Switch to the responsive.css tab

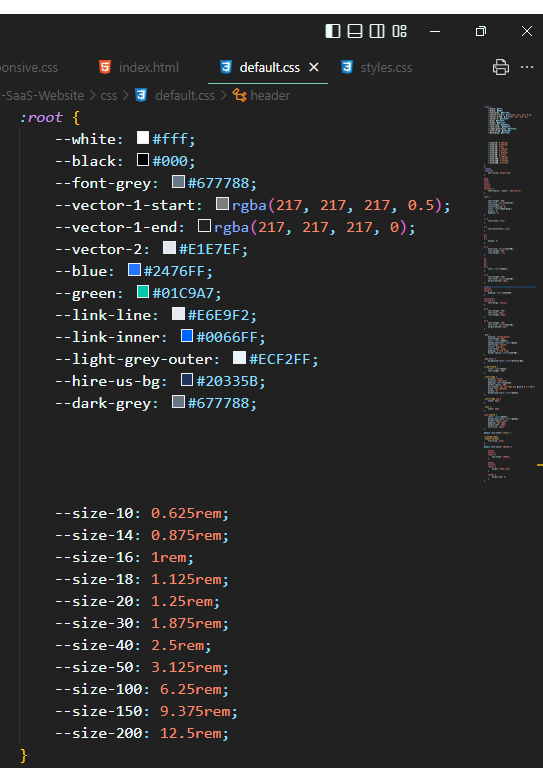(x=29, y=67)
